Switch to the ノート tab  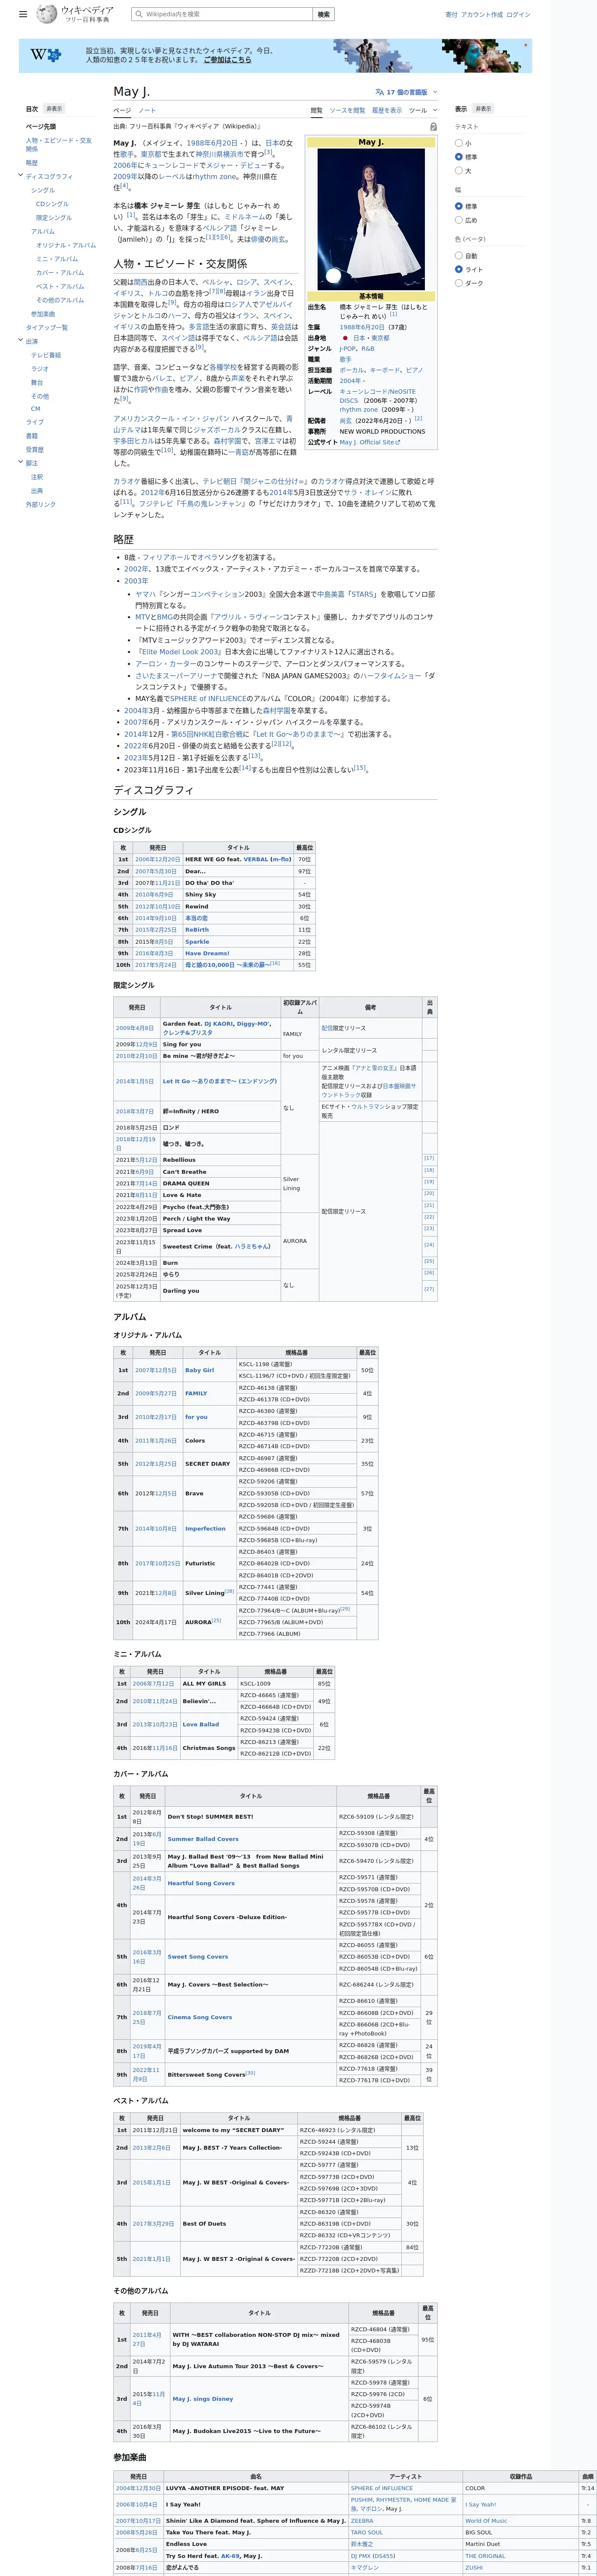147,111
